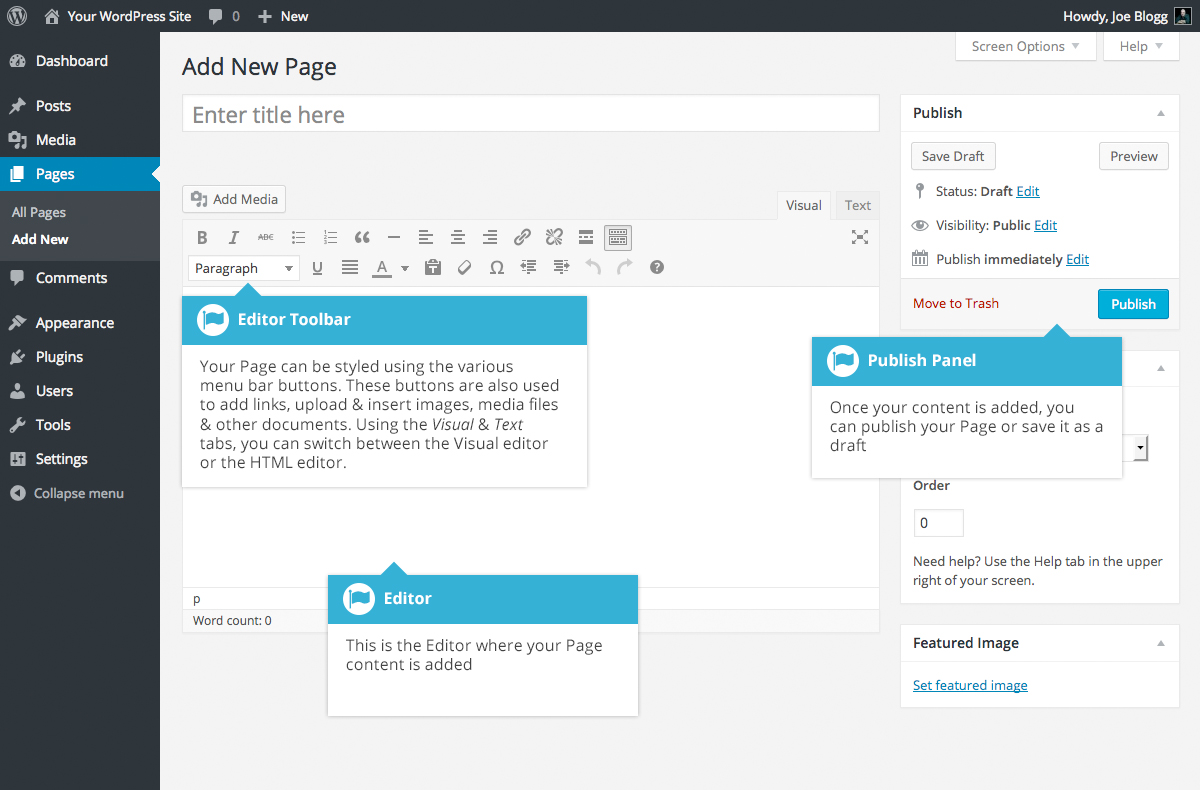Image resolution: width=1200 pixels, height=790 pixels.
Task: Increase the paragraph indent
Action: coord(561,267)
